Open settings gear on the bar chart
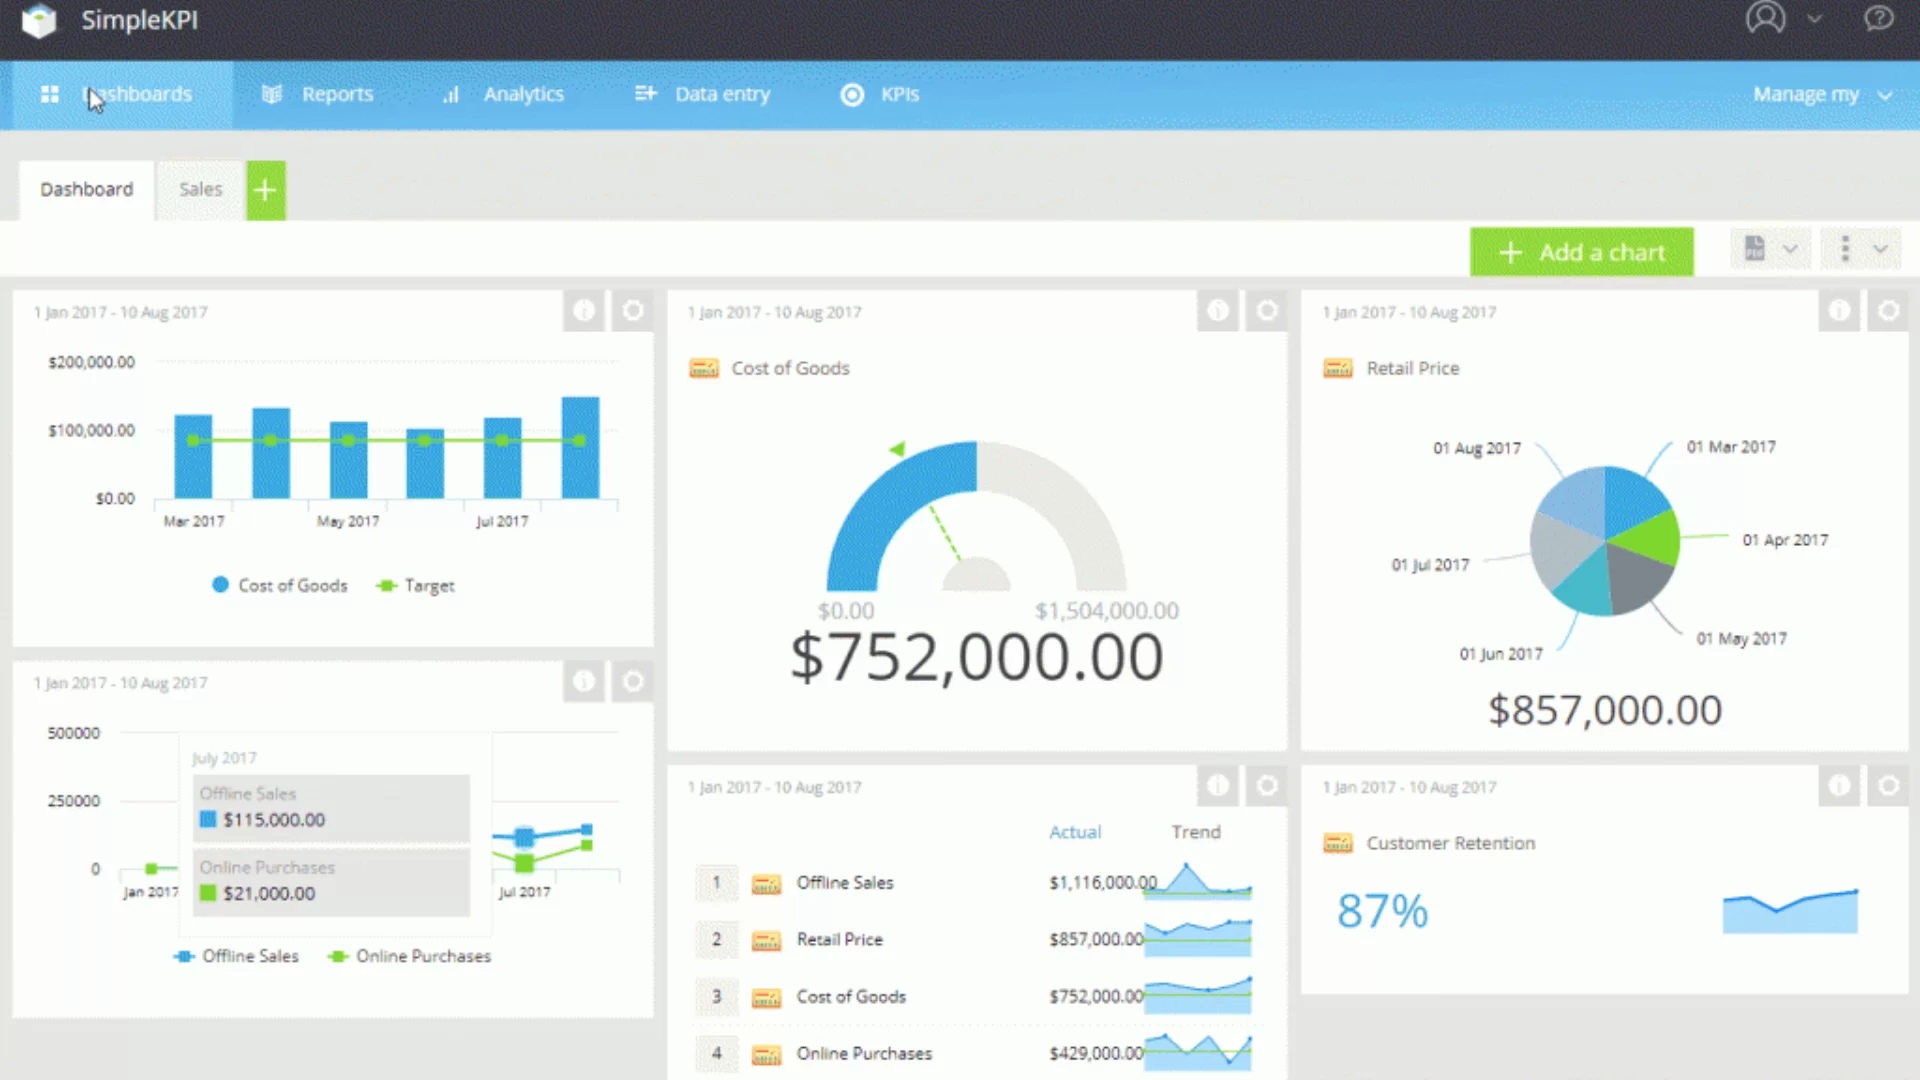1920x1080 pixels. [x=633, y=311]
